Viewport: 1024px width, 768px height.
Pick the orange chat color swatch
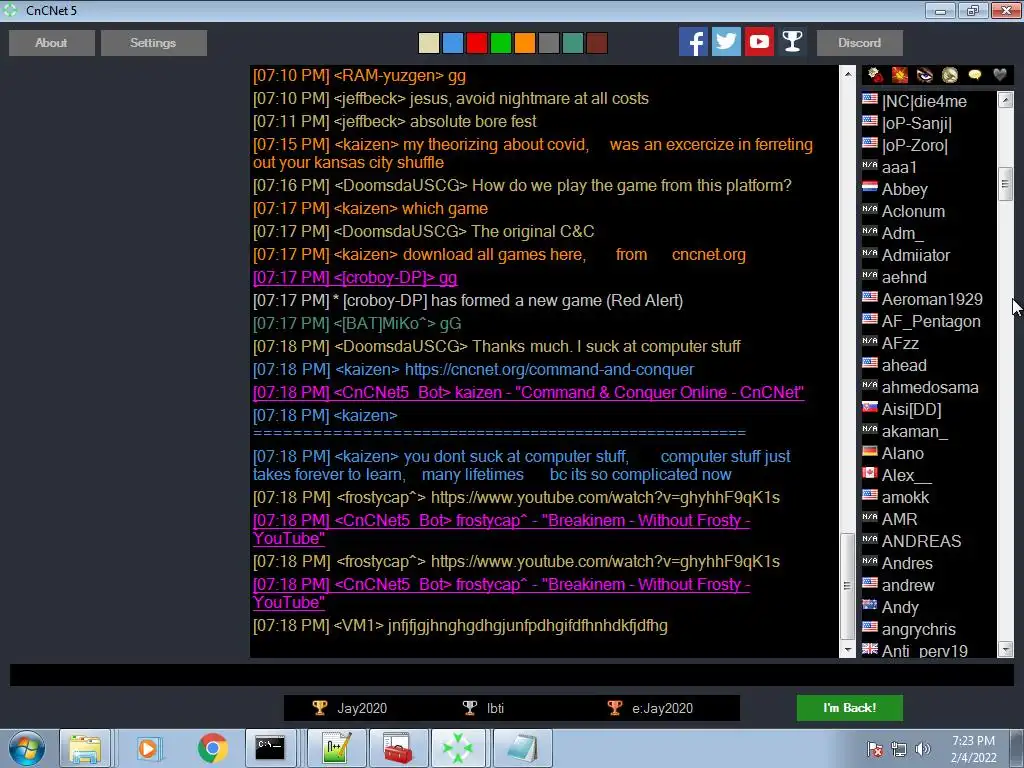(x=524, y=43)
